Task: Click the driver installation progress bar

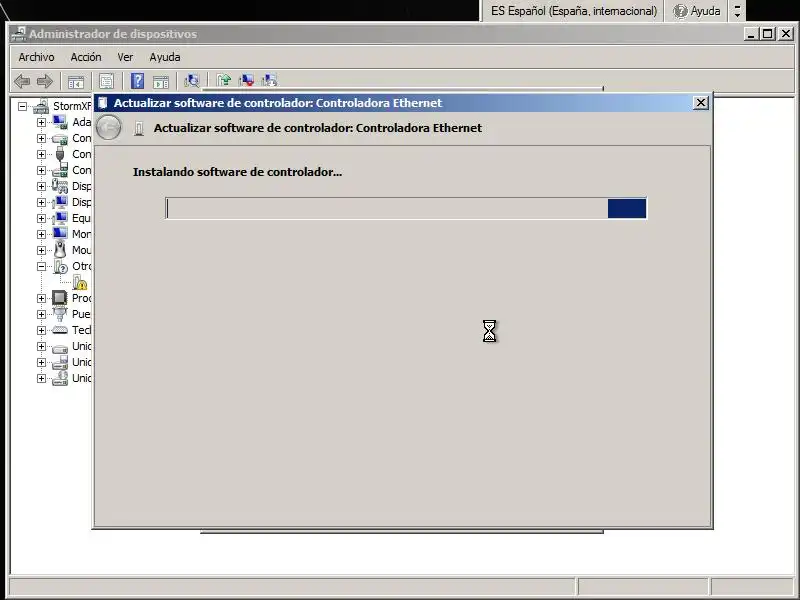Action: point(406,208)
